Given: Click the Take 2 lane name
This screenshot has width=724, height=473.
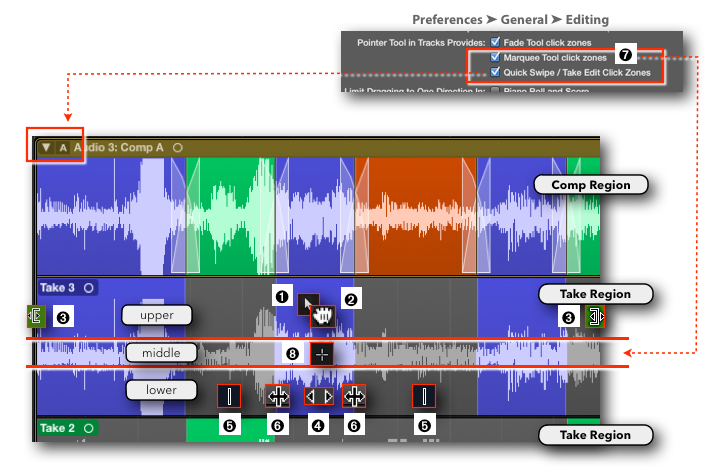Looking at the screenshot, I should point(57,428).
